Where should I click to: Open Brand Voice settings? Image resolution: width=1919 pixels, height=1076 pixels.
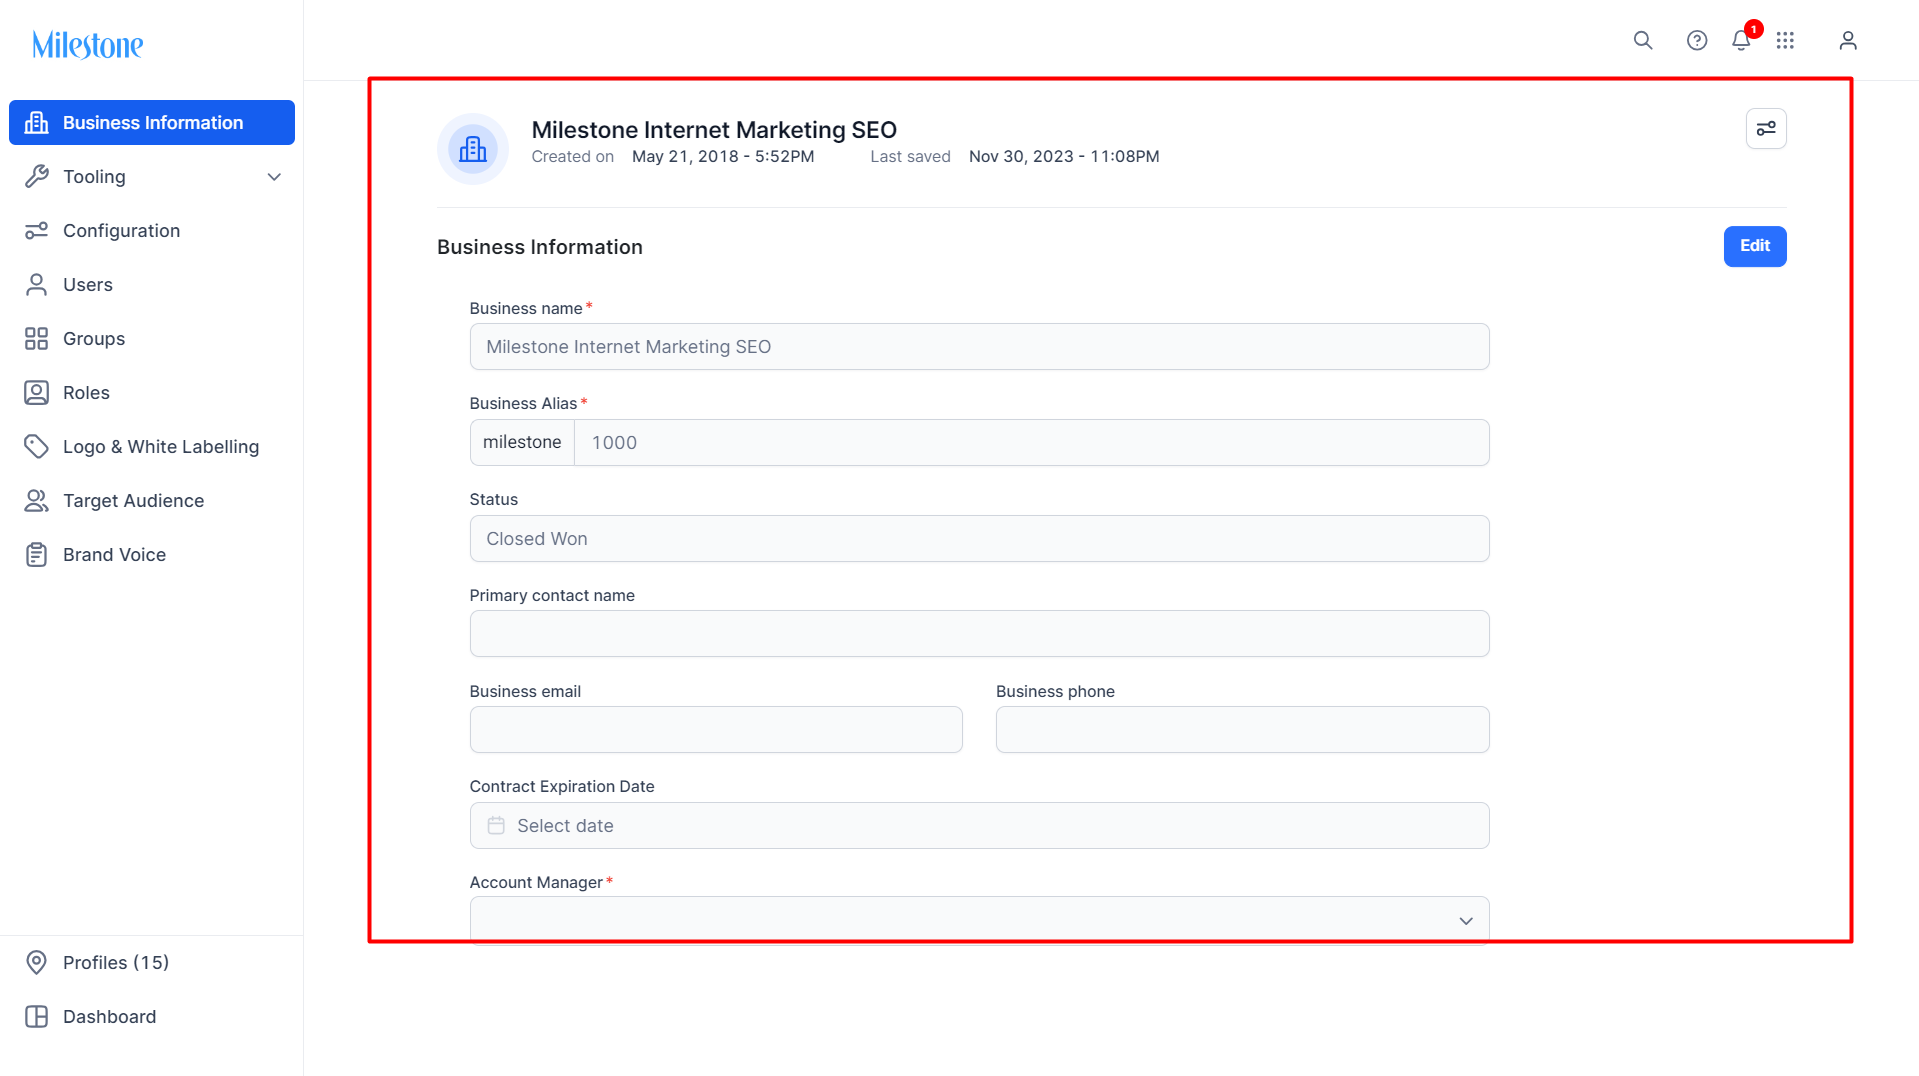click(152, 555)
